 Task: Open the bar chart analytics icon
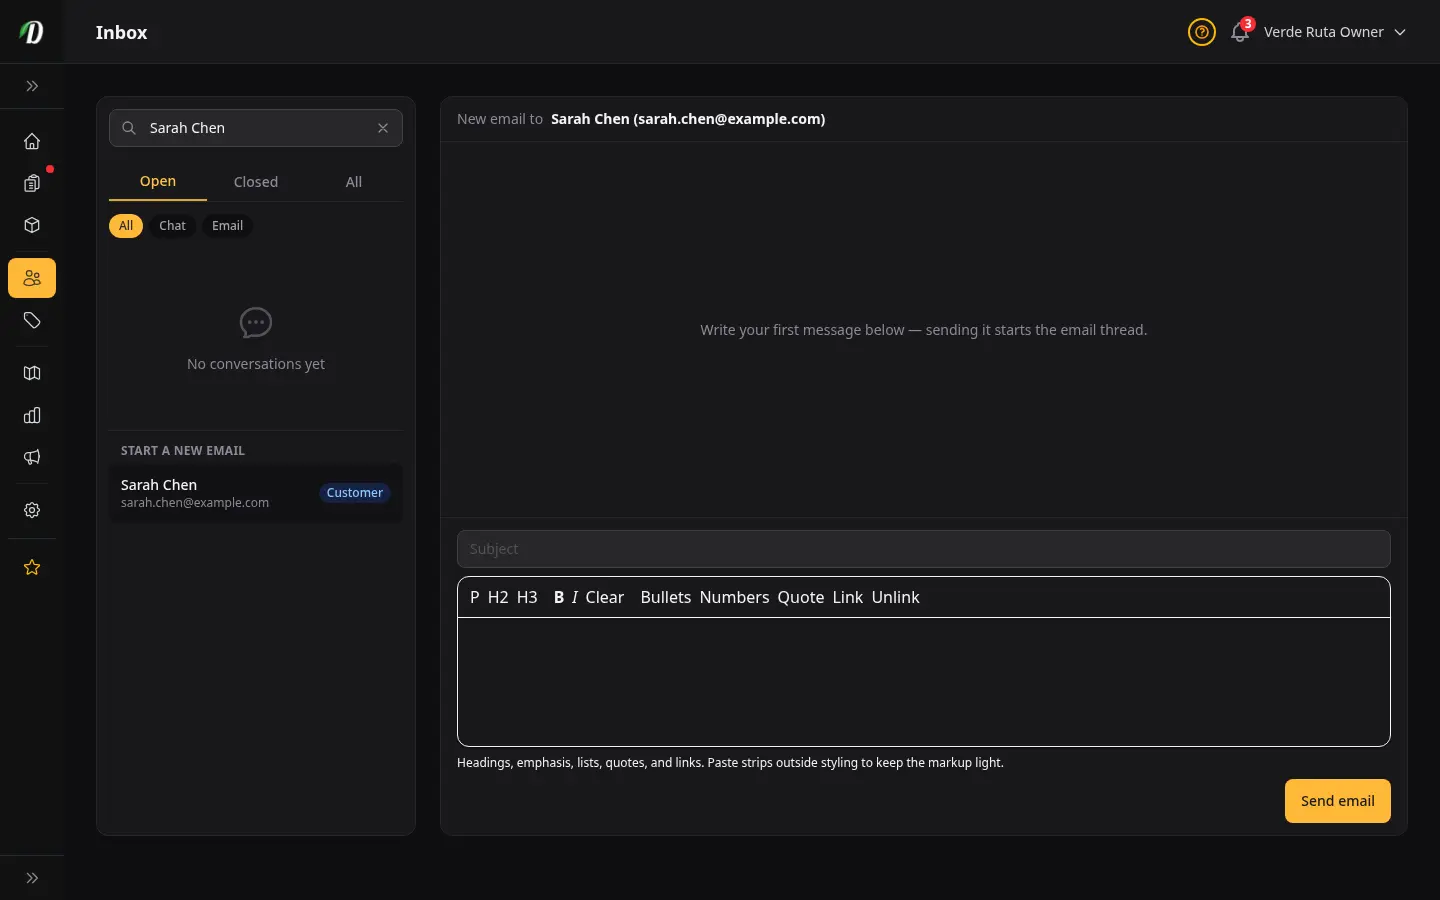click(x=32, y=415)
